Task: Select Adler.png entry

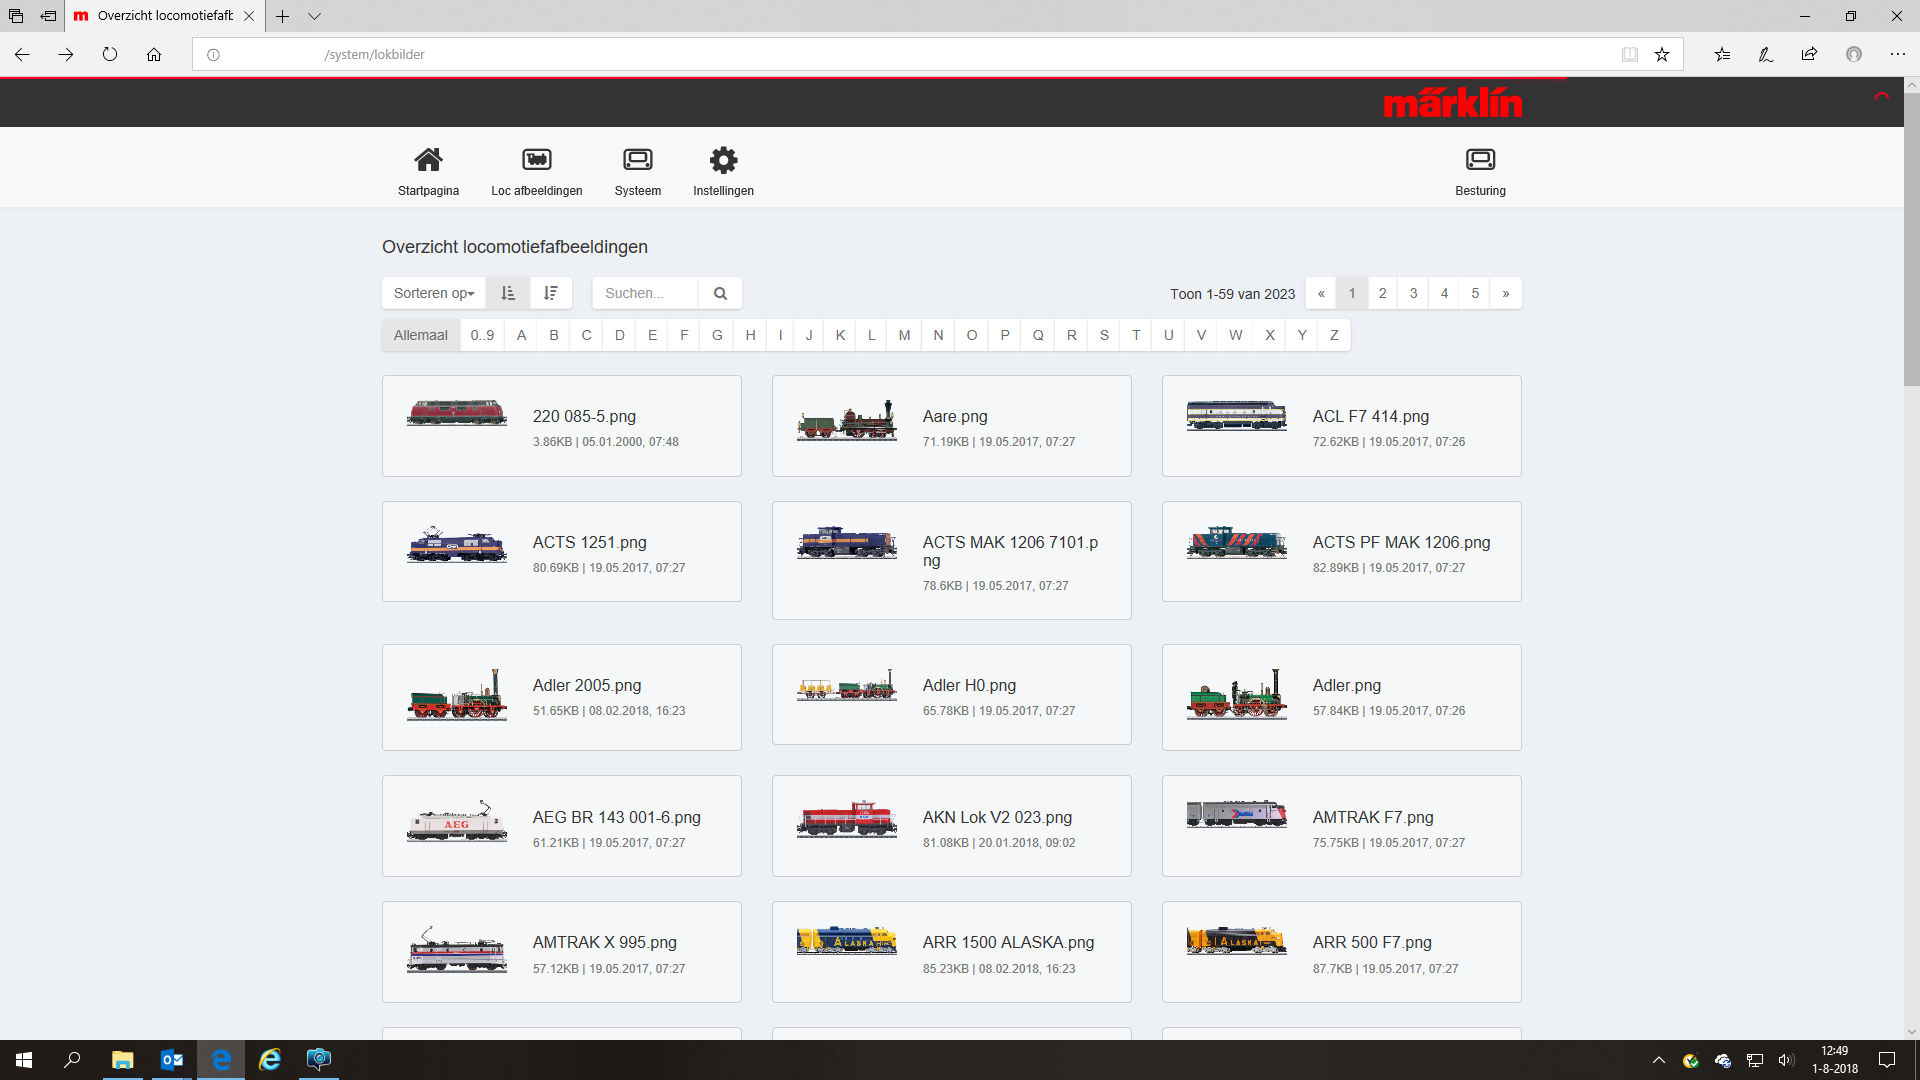Action: point(1341,697)
